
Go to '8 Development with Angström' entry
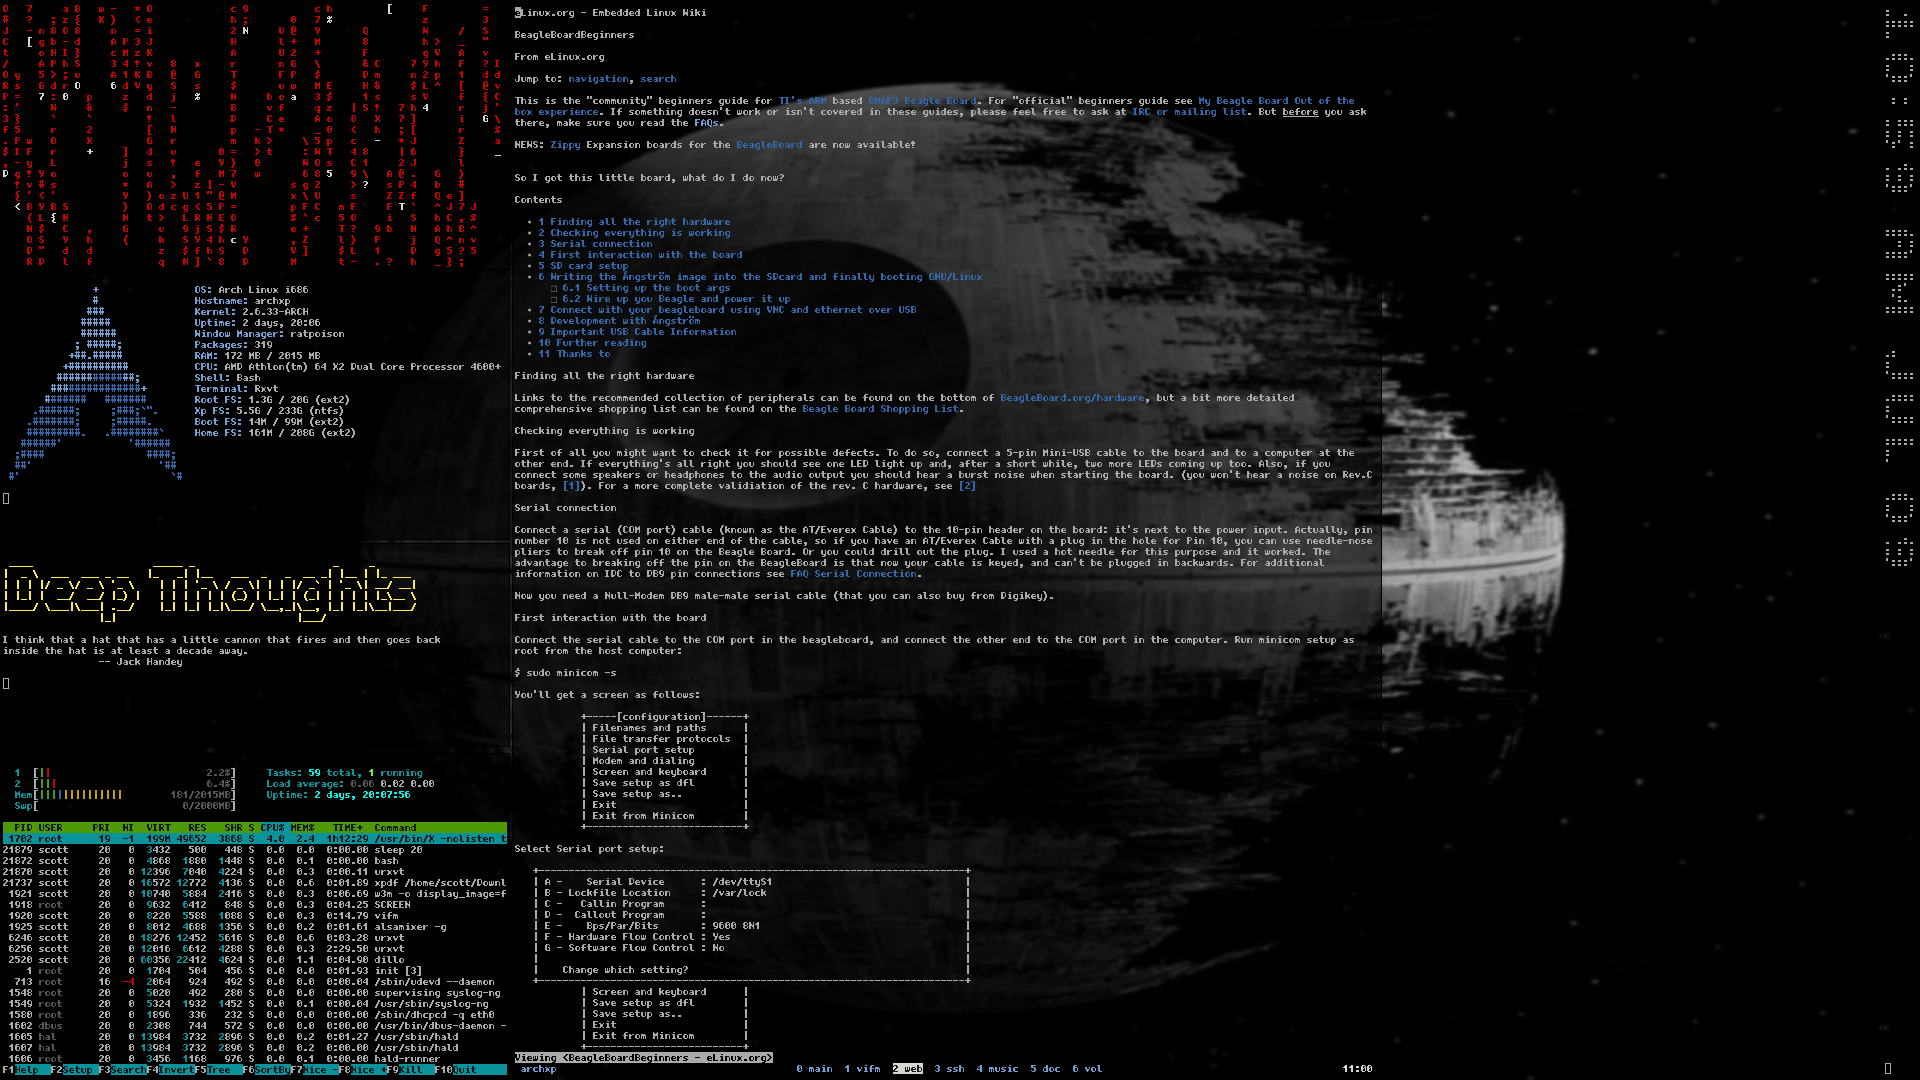pos(619,321)
